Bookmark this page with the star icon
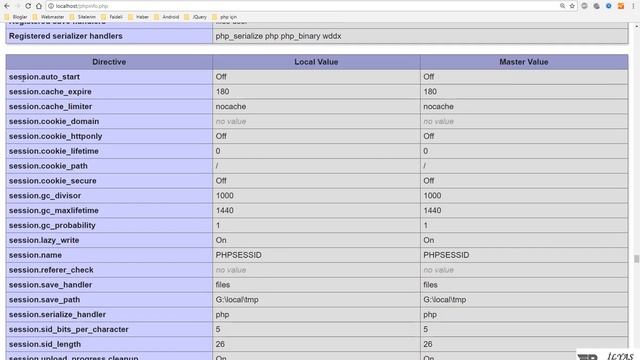Screen dimensions: 640x360 (572, 6)
